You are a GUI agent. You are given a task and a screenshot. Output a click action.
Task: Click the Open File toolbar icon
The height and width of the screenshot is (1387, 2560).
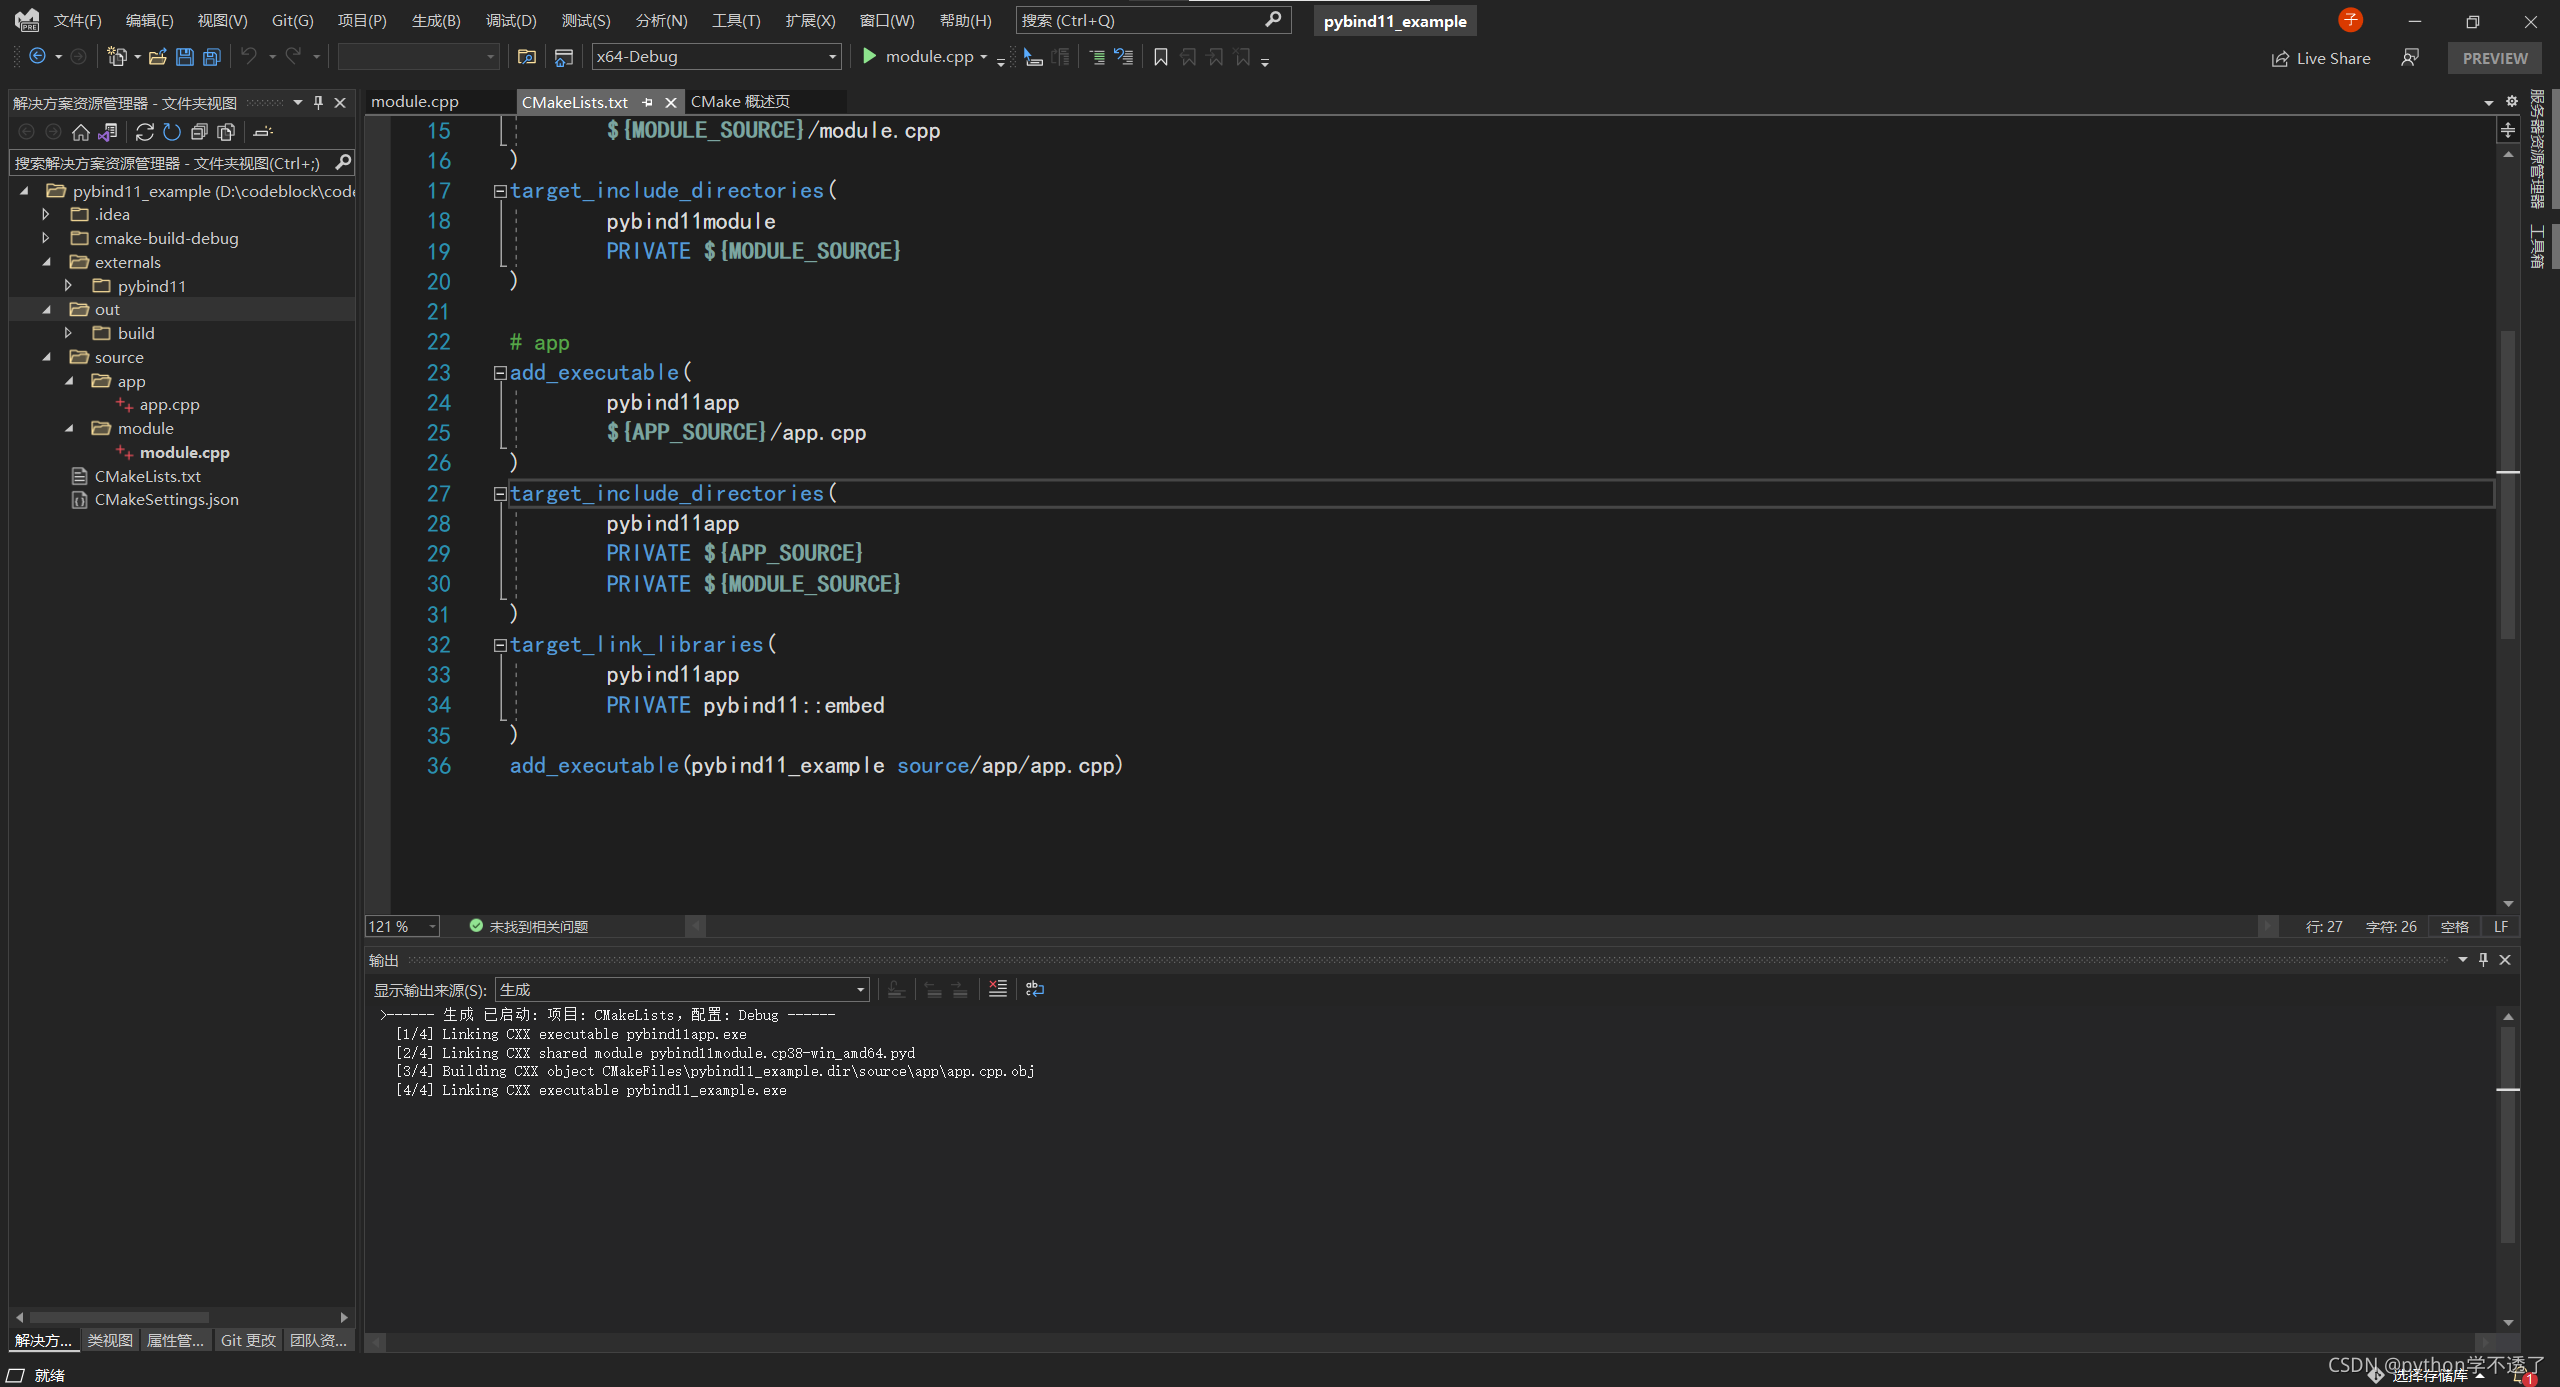157,57
